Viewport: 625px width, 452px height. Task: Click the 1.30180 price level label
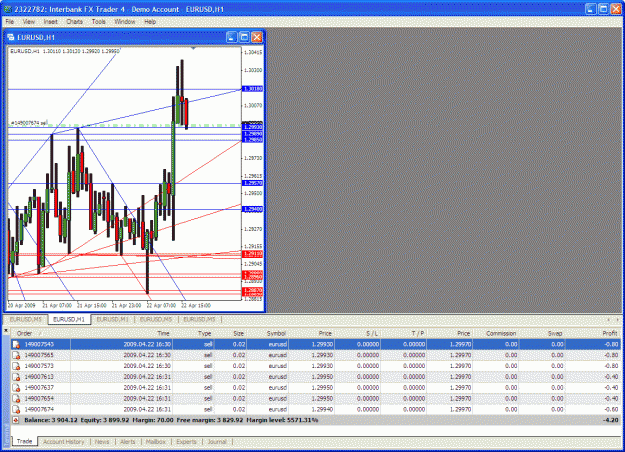pos(253,88)
